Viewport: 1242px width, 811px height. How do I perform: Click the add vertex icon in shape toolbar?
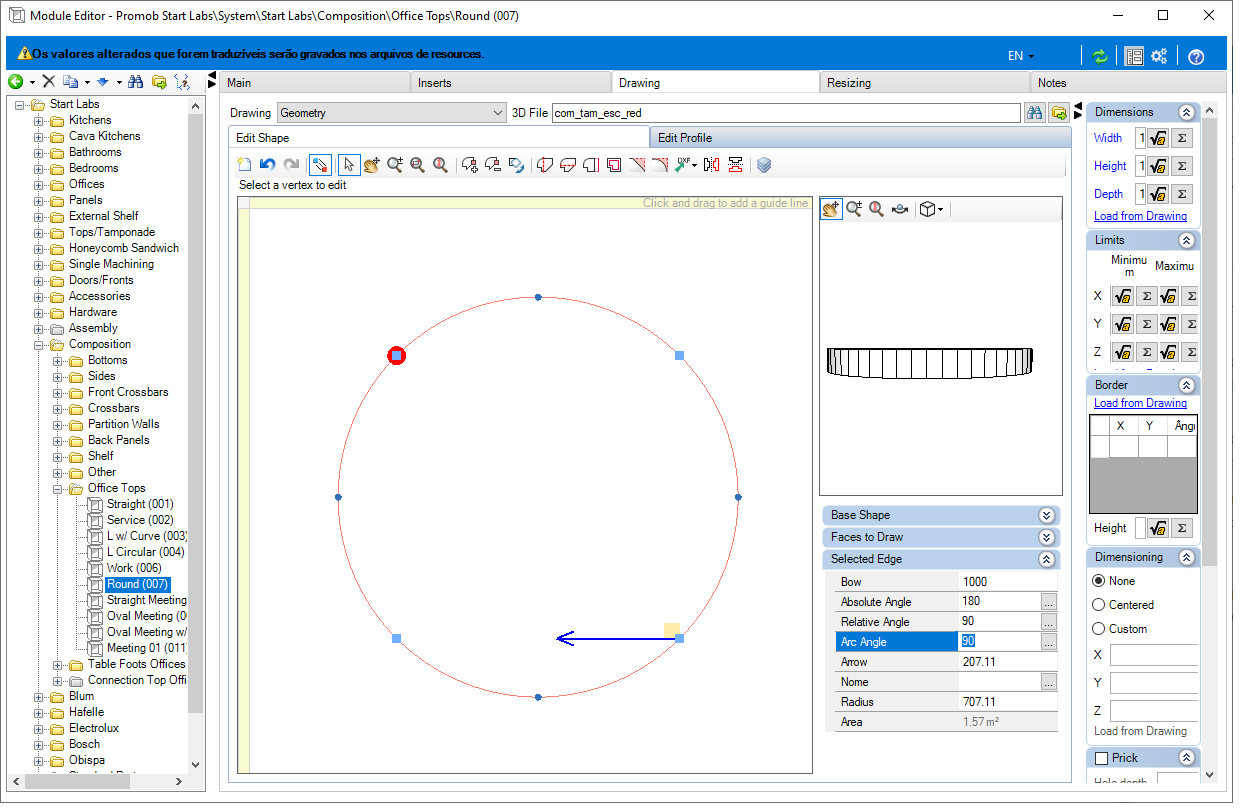pyautogui.click(x=469, y=165)
